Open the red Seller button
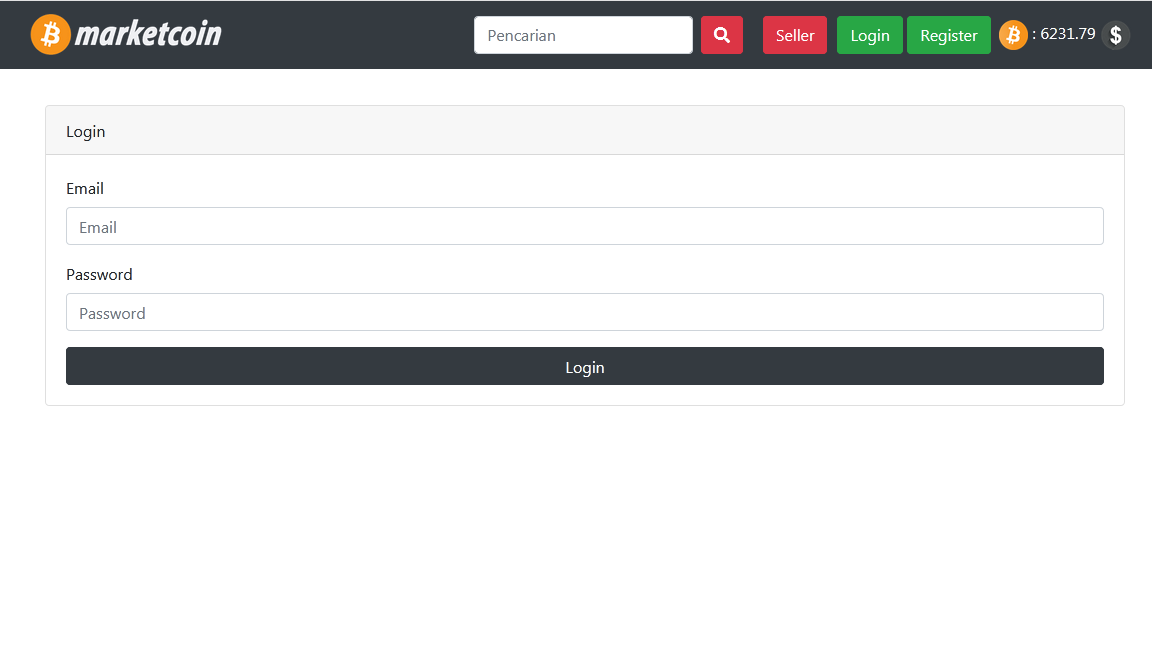1152x656 pixels. (x=794, y=35)
